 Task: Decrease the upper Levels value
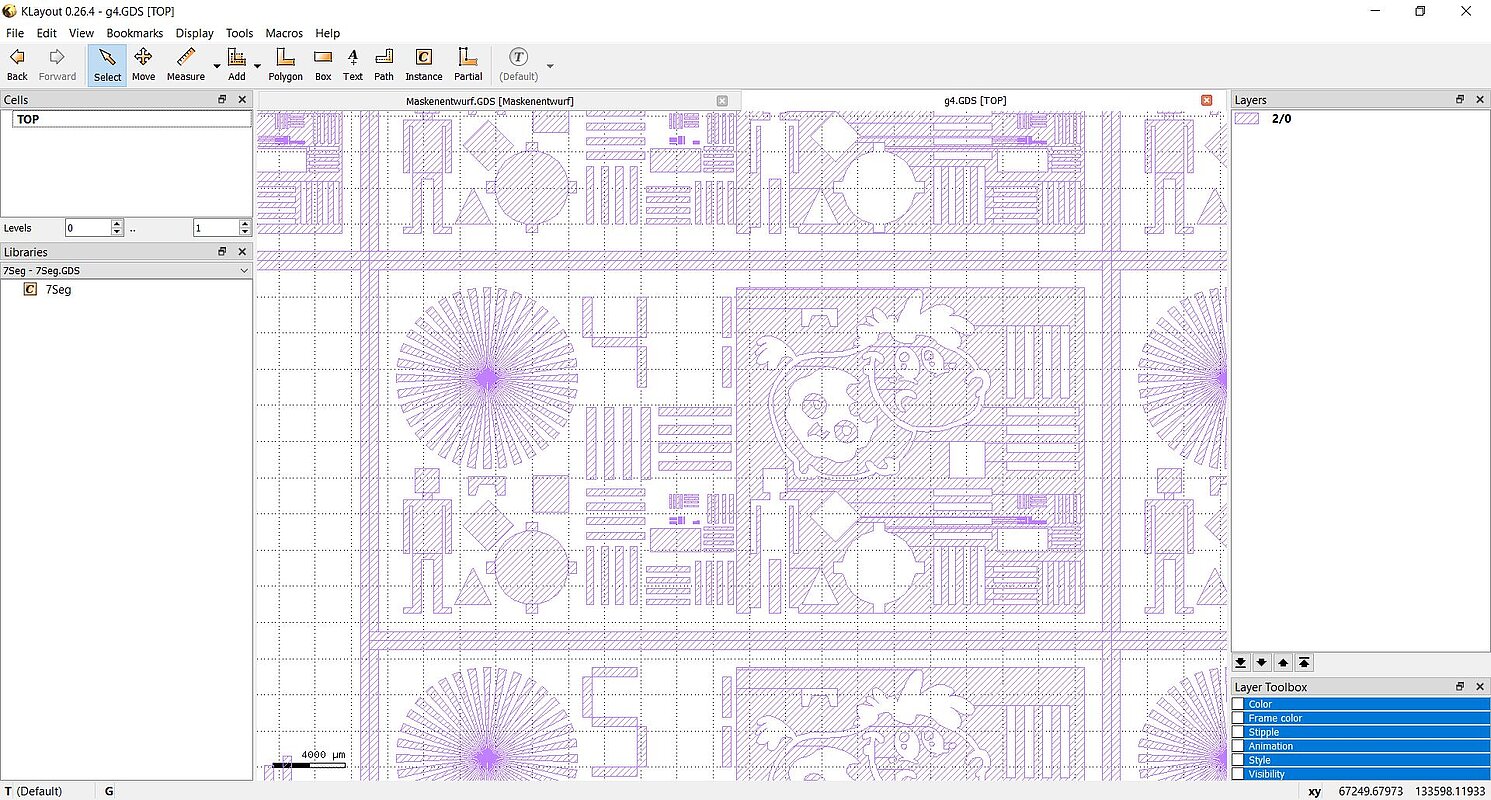click(x=245, y=233)
